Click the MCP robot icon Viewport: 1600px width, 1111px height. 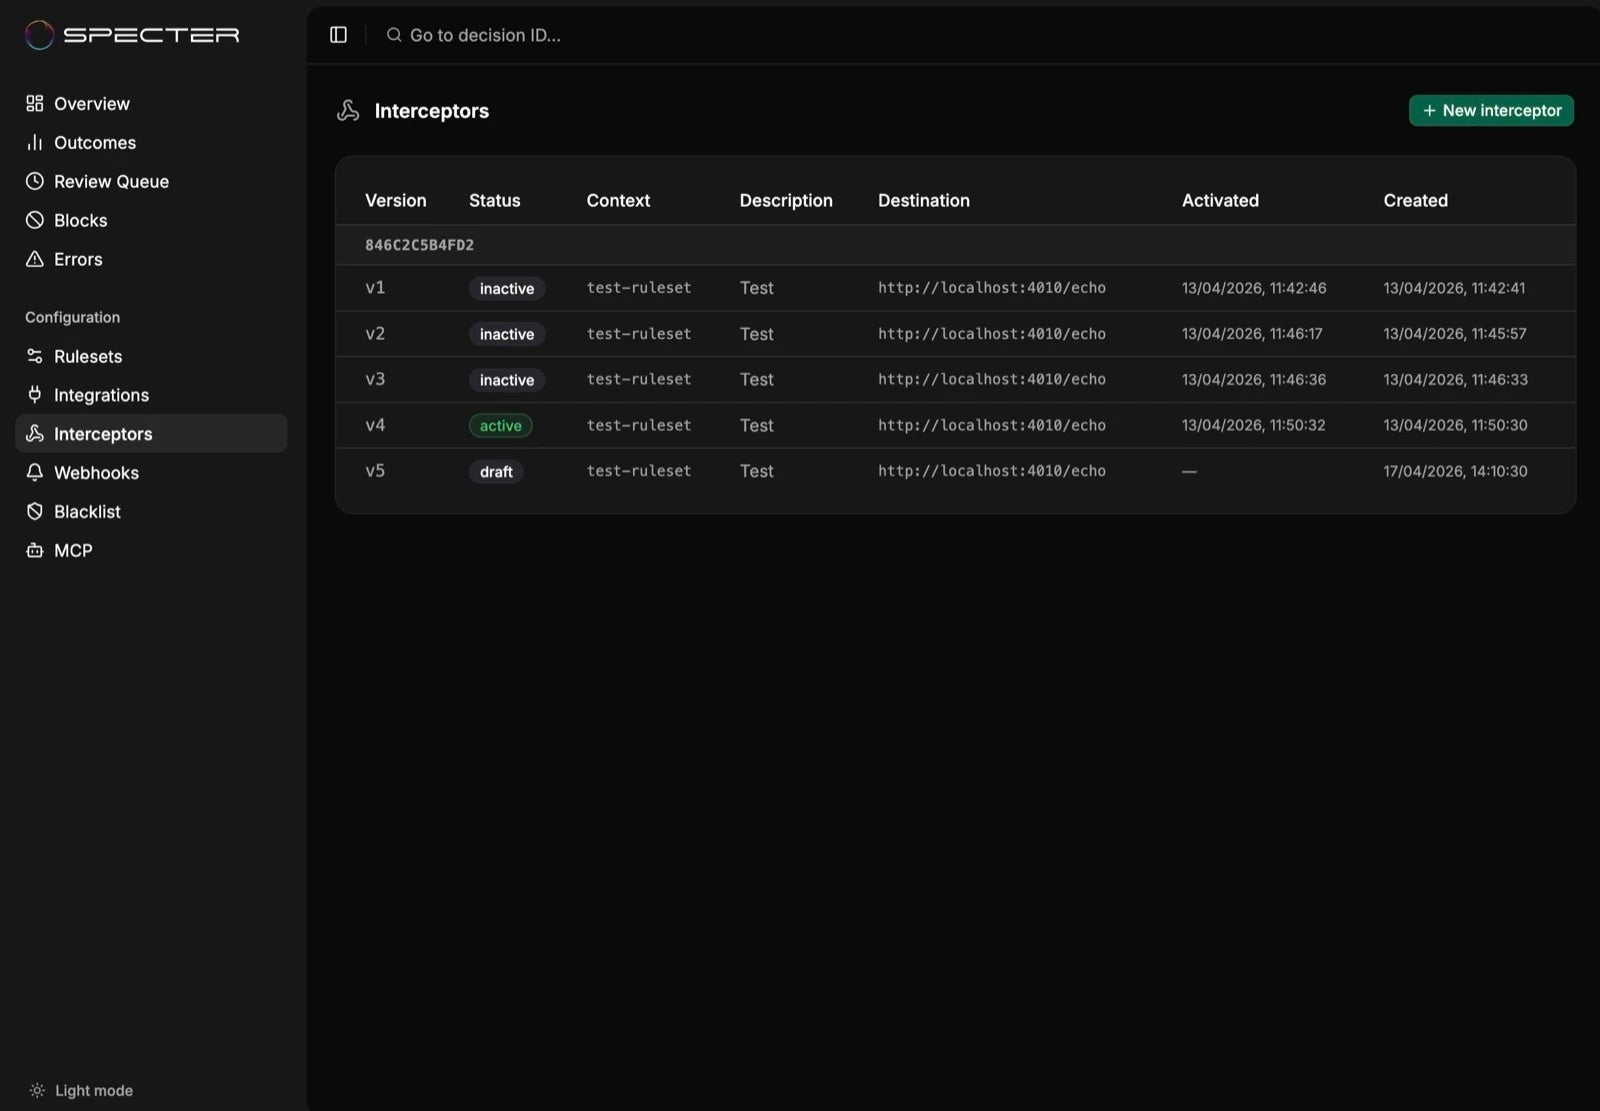tap(35, 550)
